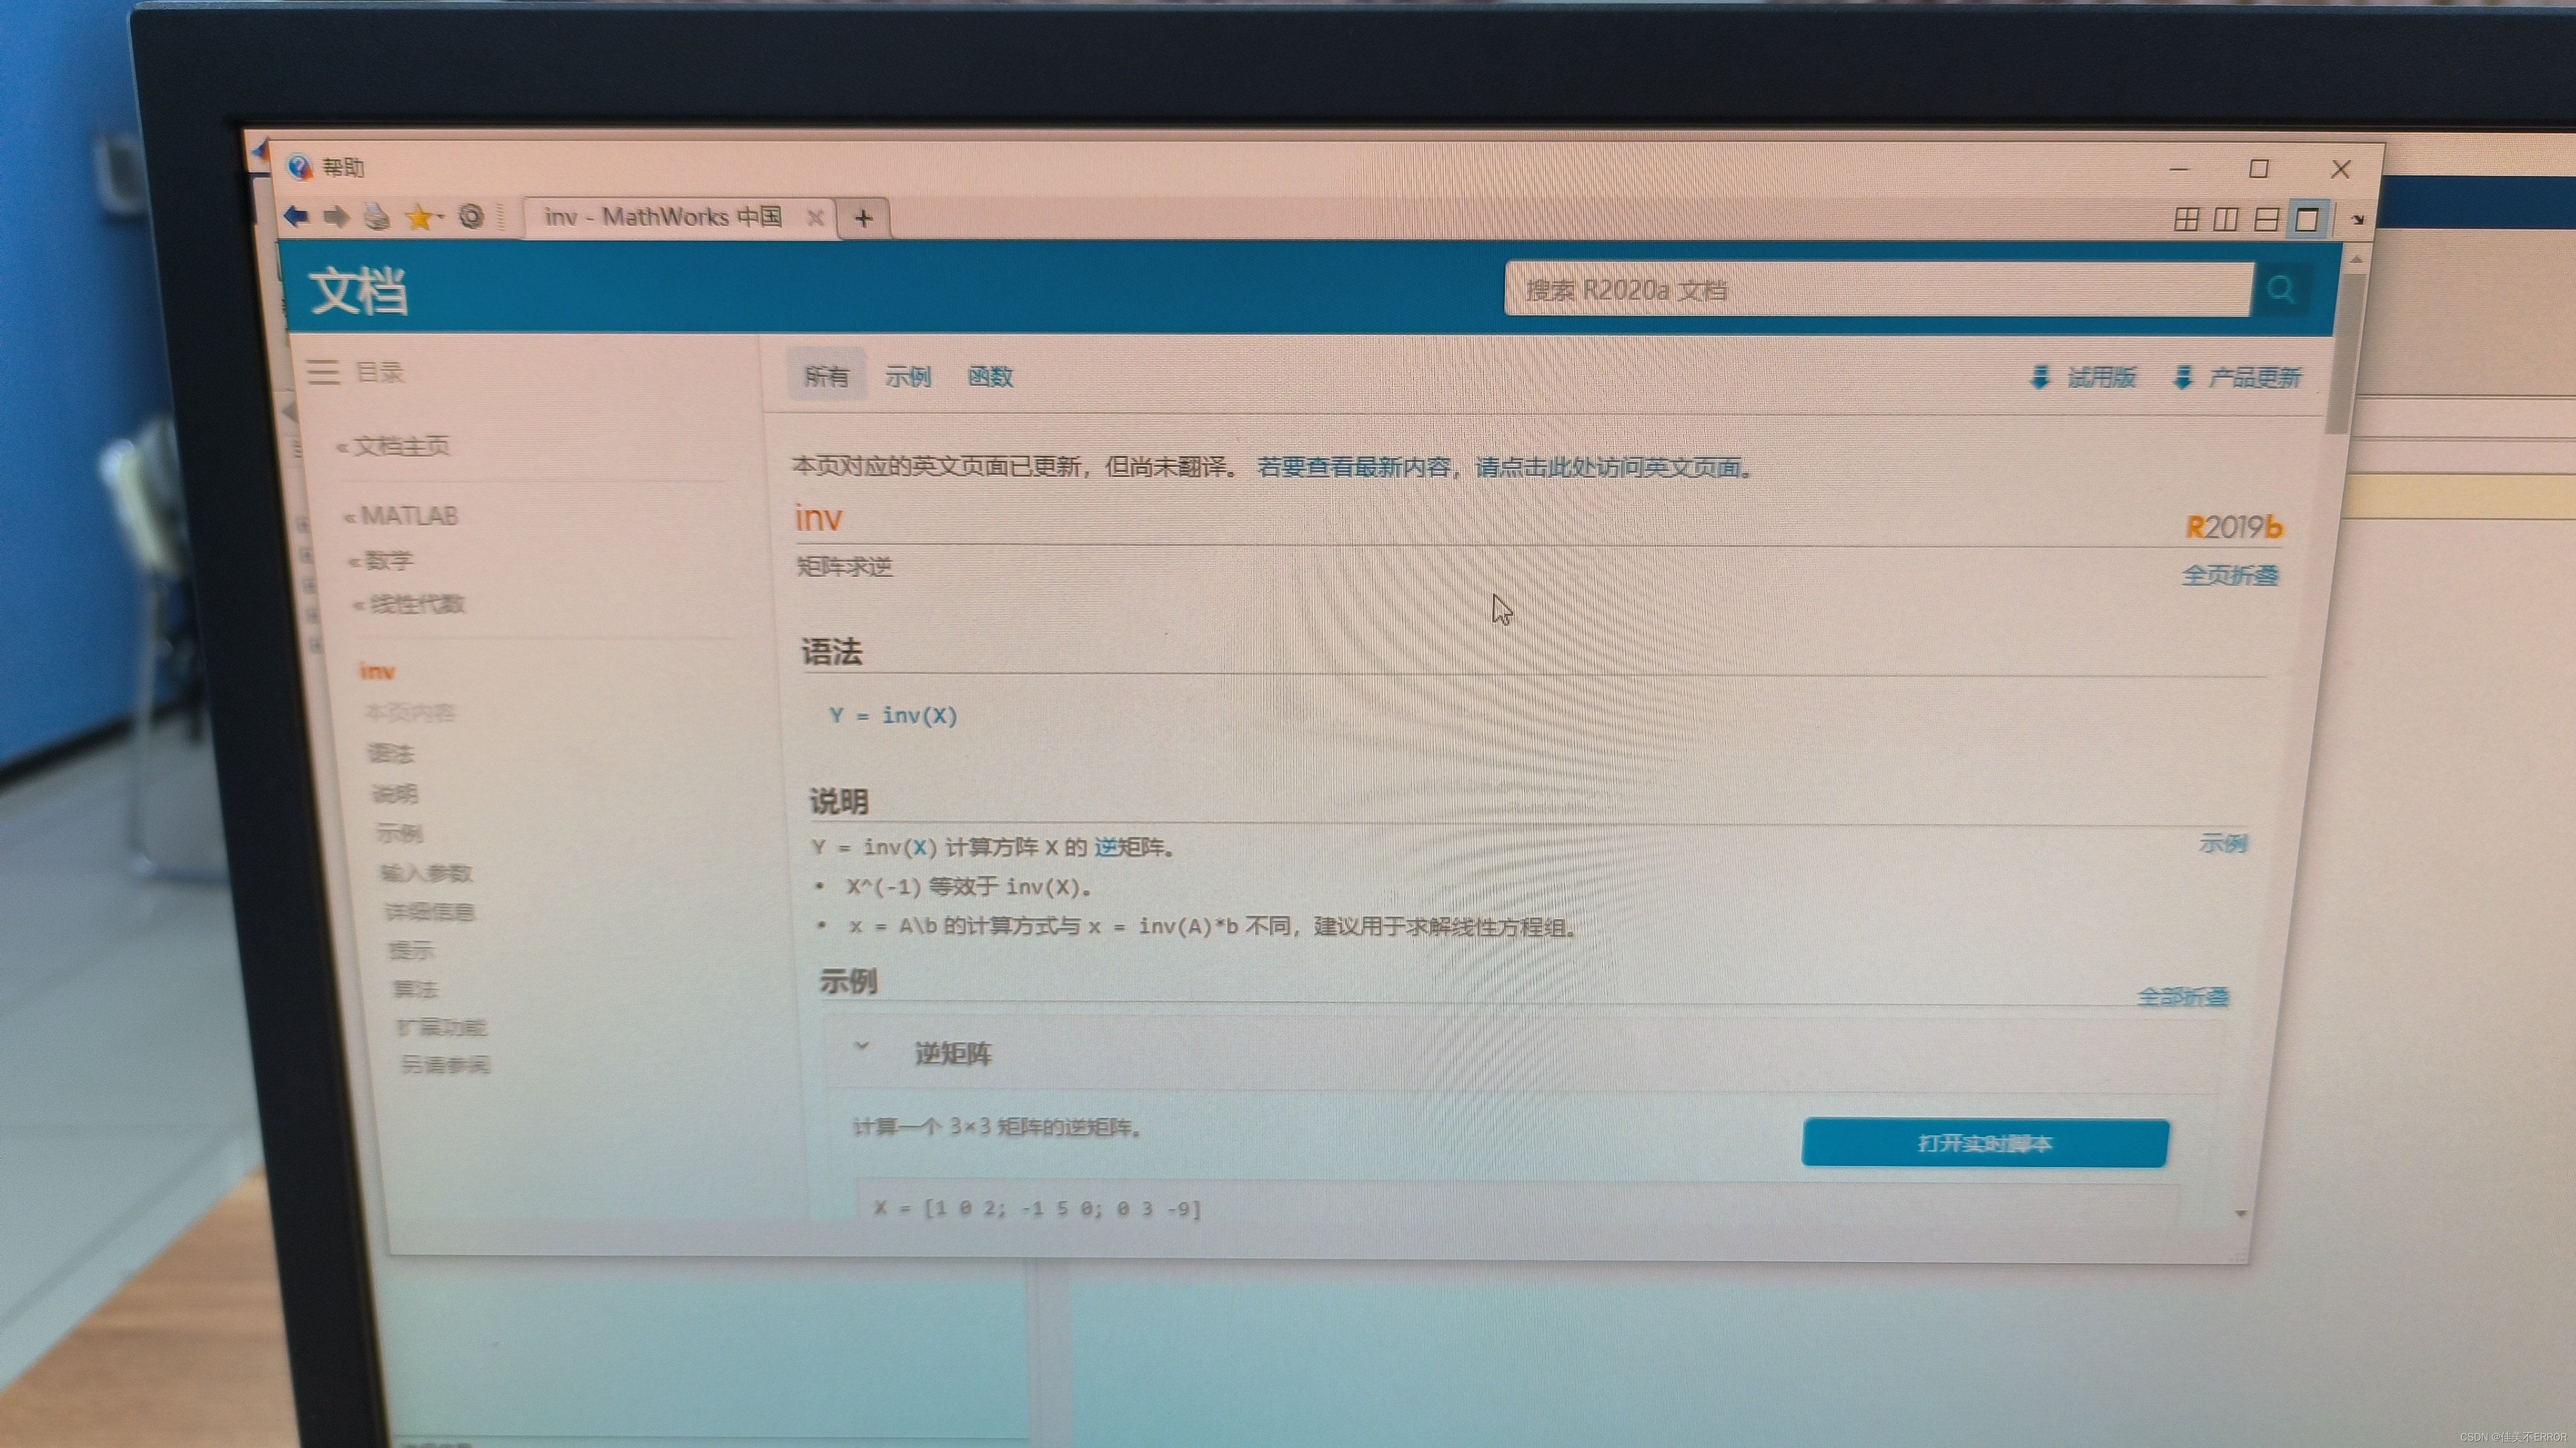Jump to 提示 section in sidebar
This screenshot has width=2576, height=1448.
tap(412, 950)
